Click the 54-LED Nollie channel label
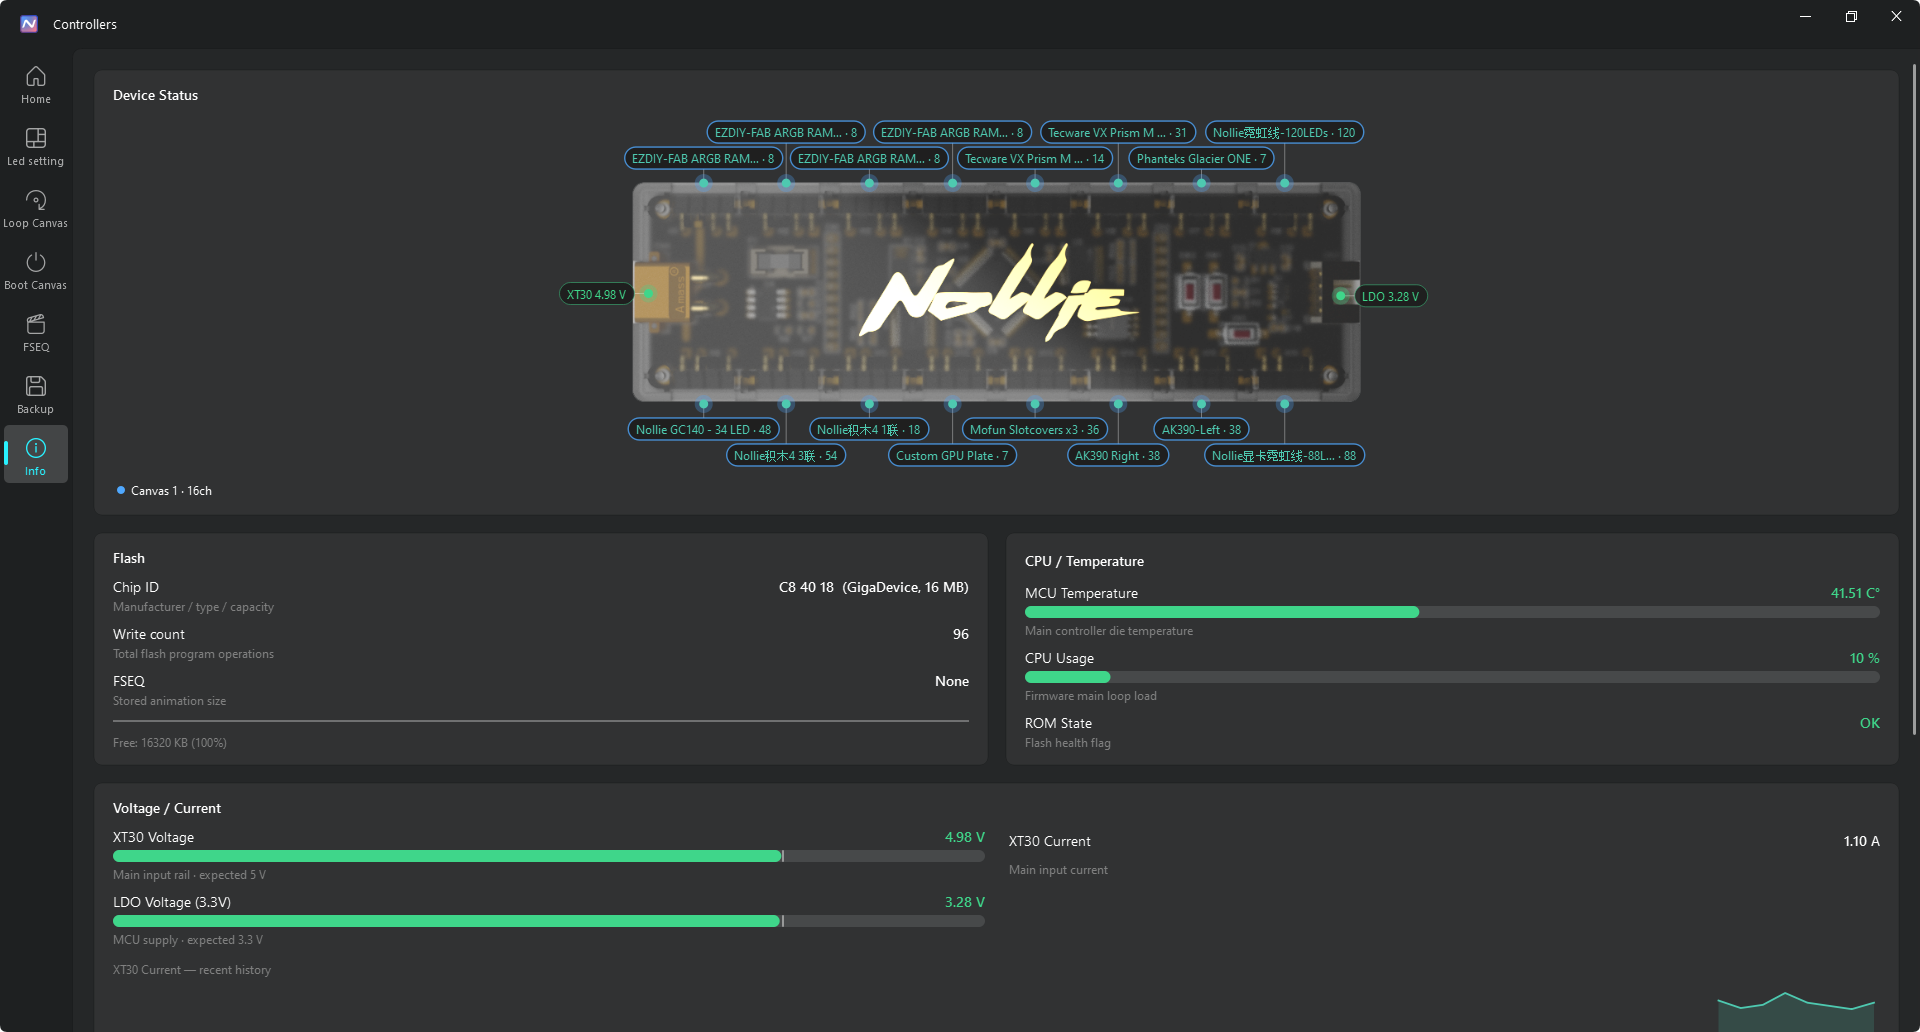The image size is (1920, 1032). click(785, 456)
